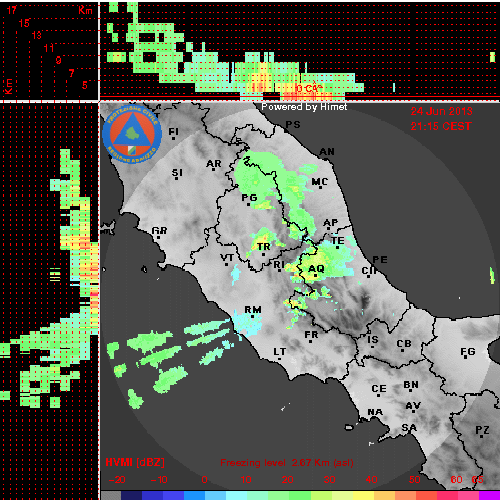500x500 pixels.
Task: Click the 15 km altitude label
Action: 24,23
